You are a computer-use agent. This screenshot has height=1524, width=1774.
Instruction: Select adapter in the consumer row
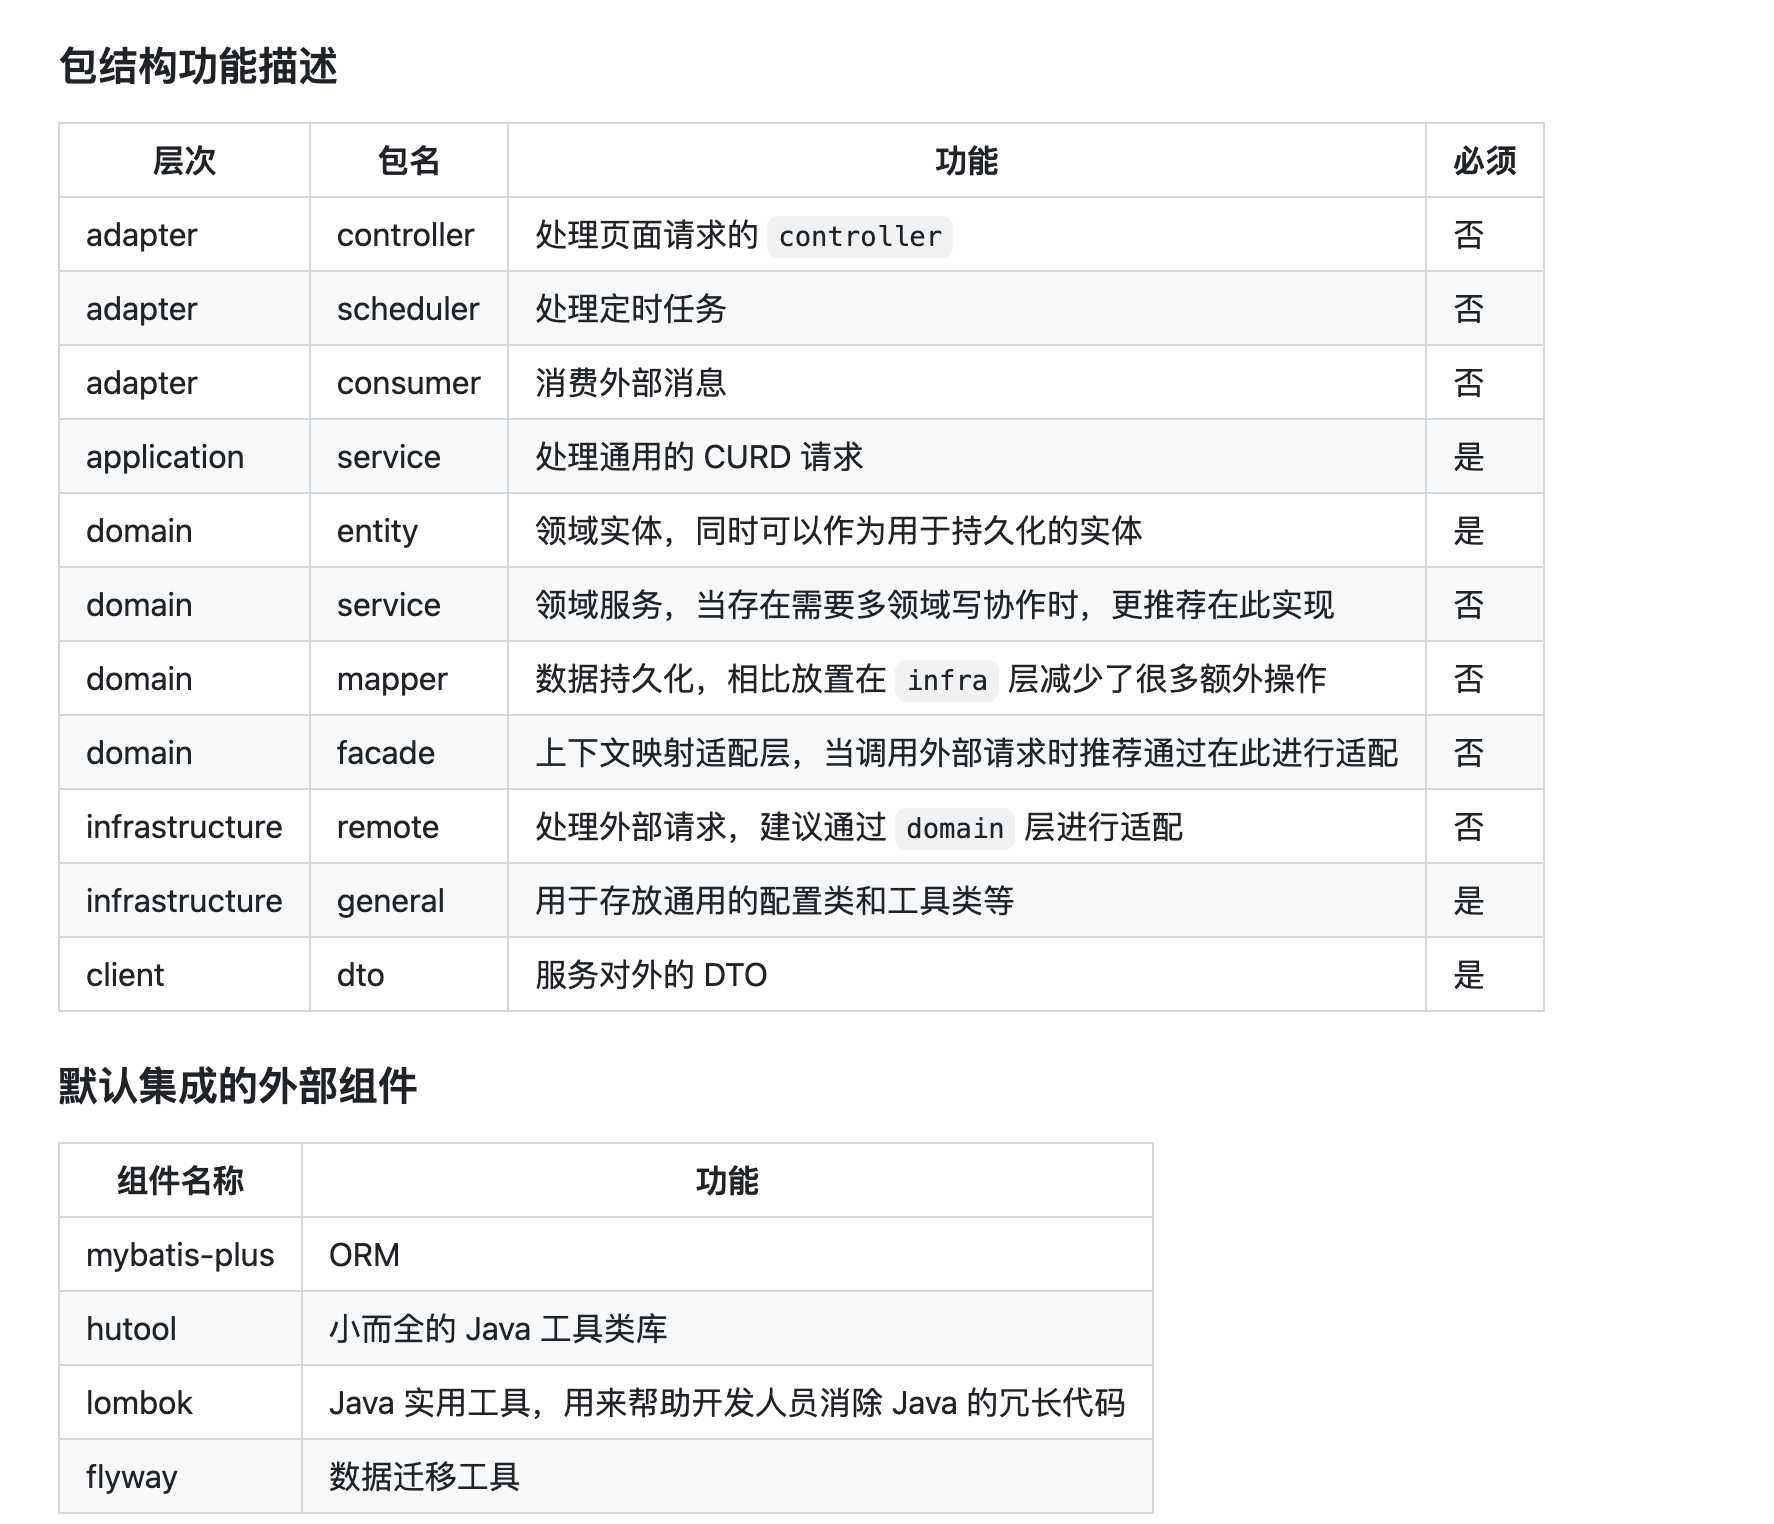pyautogui.click(x=141, y=383)
